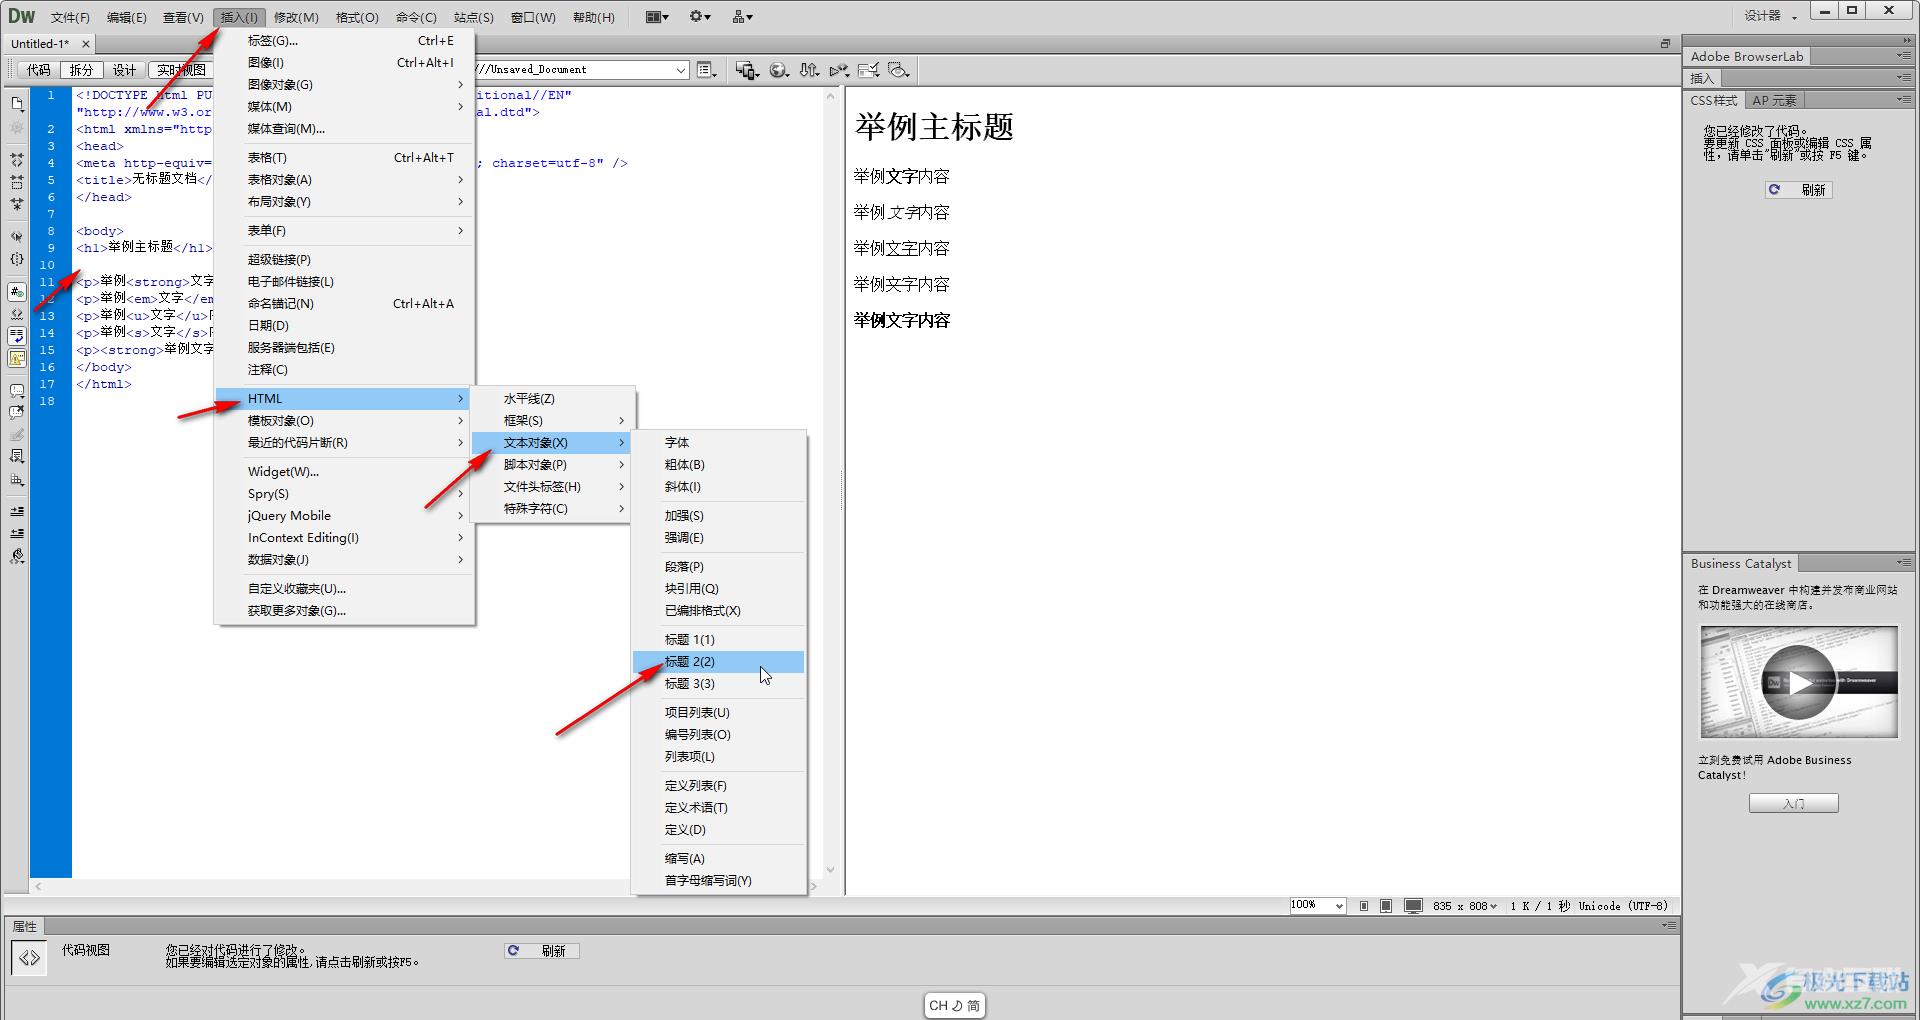The width and height of the screenshot is (1920, 1020).
Task: Click the open documents icon in coding toolbar
Action: 17,104
